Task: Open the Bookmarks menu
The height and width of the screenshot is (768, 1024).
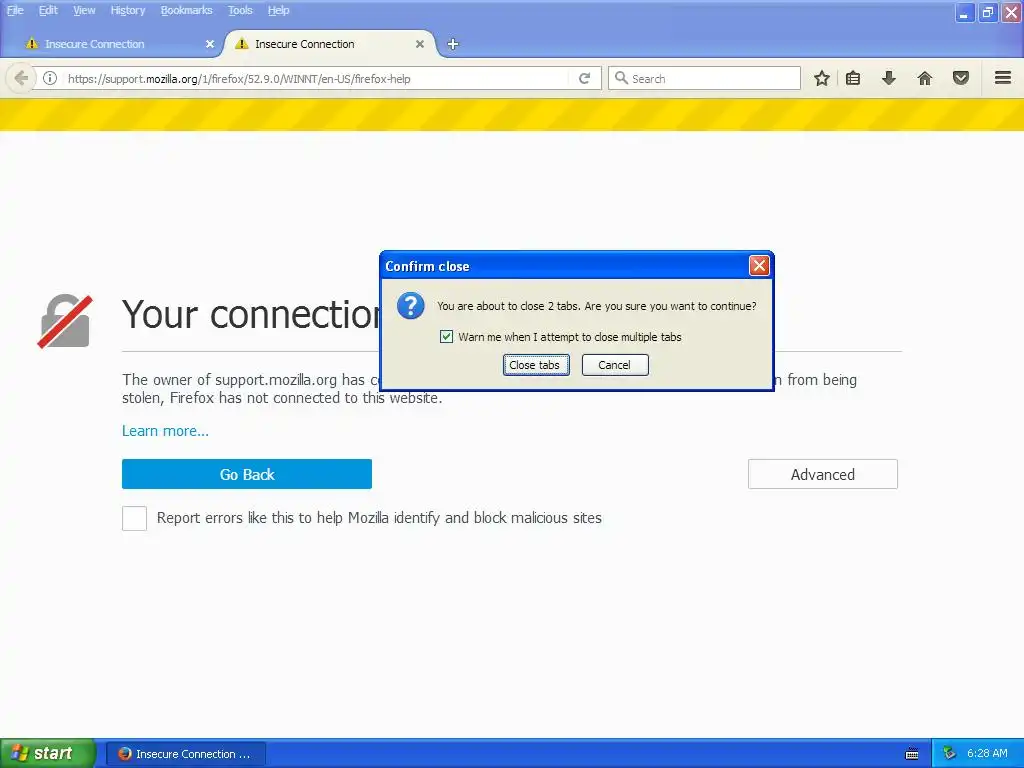Action: [186, 10]
